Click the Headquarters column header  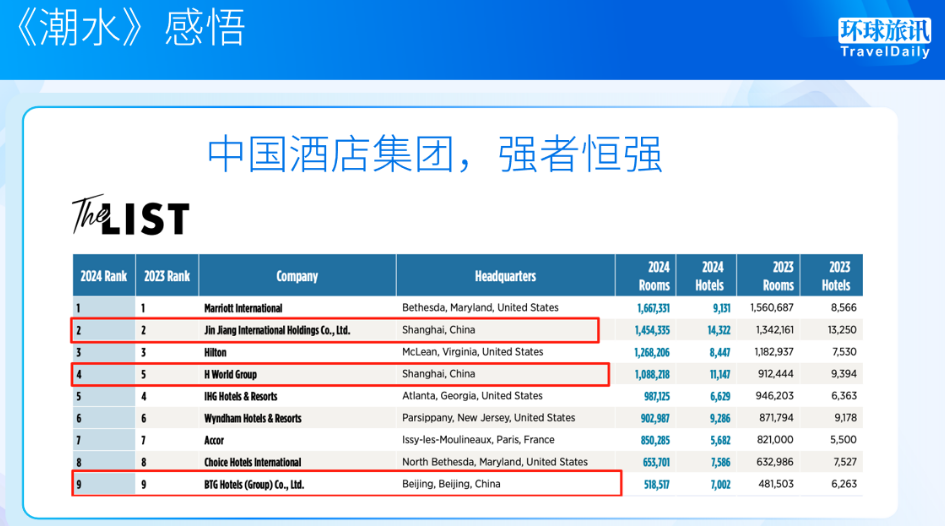coord(505,276)
